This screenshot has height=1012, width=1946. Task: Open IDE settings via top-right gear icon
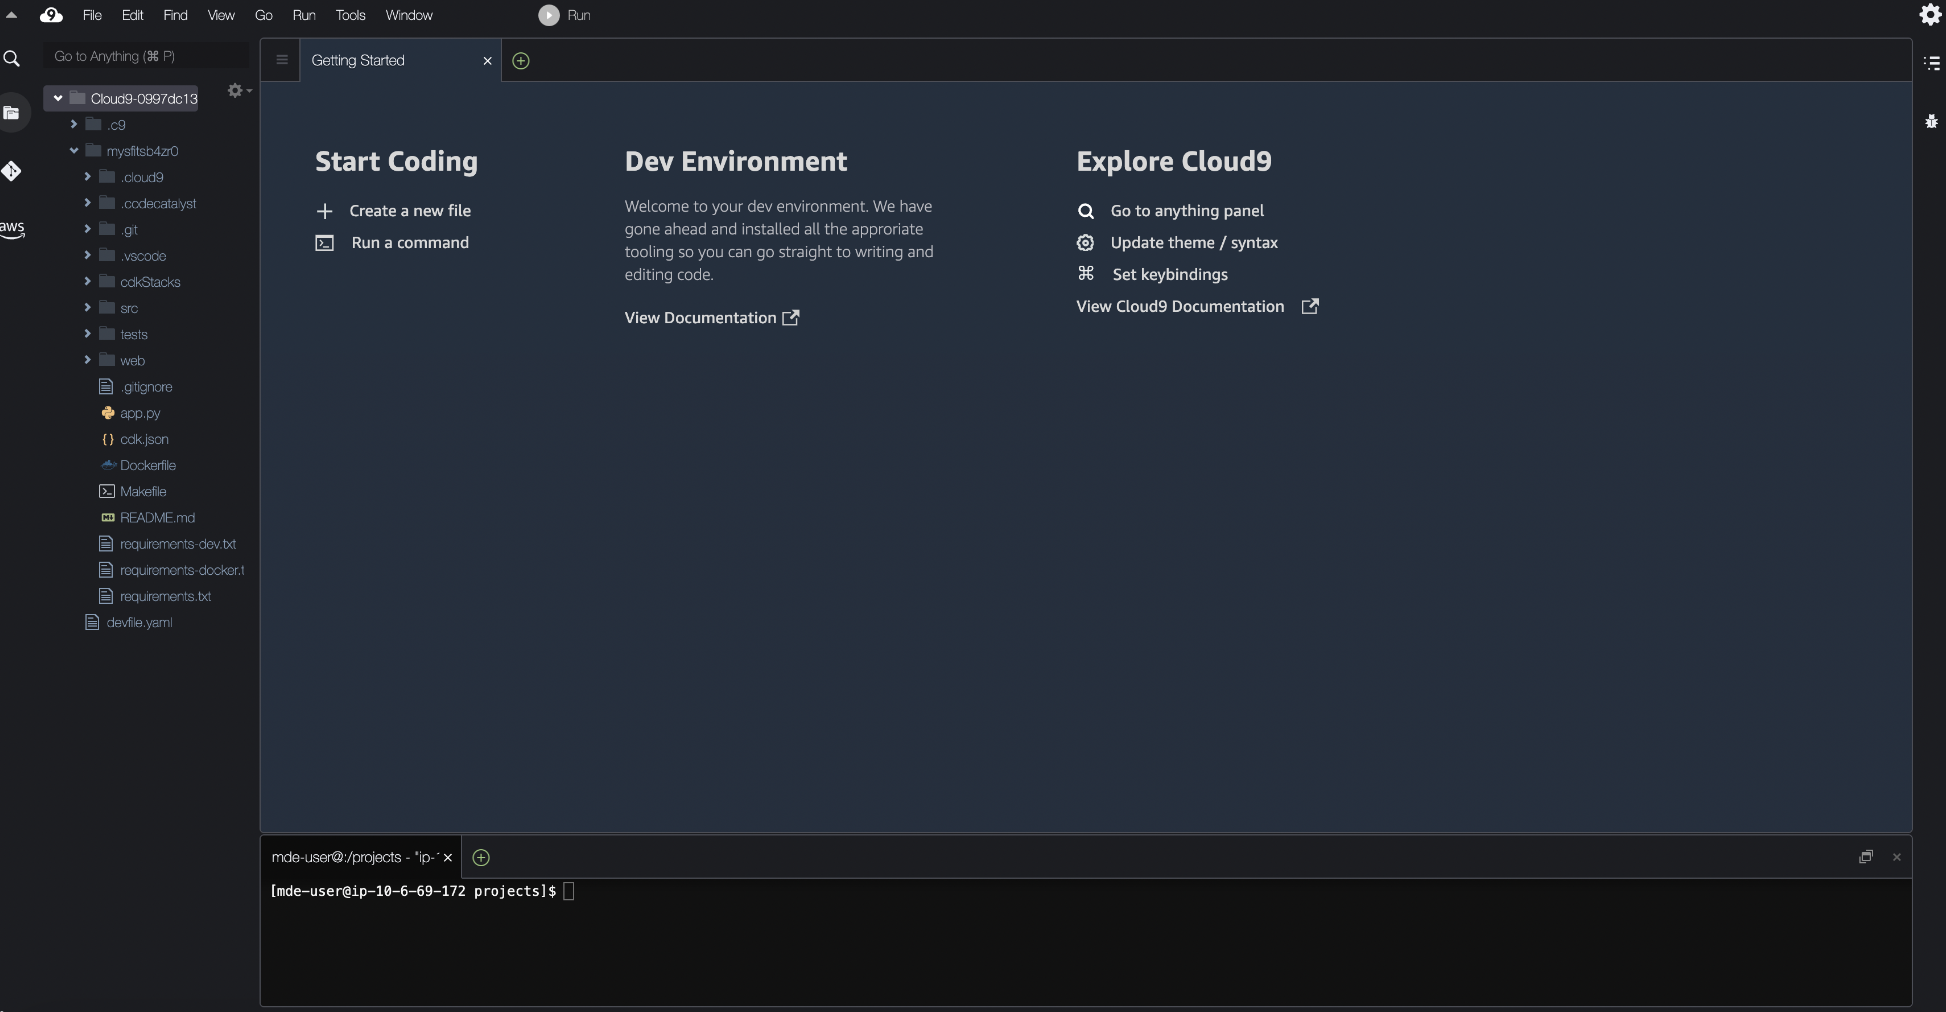click(x=1932, y=15)
